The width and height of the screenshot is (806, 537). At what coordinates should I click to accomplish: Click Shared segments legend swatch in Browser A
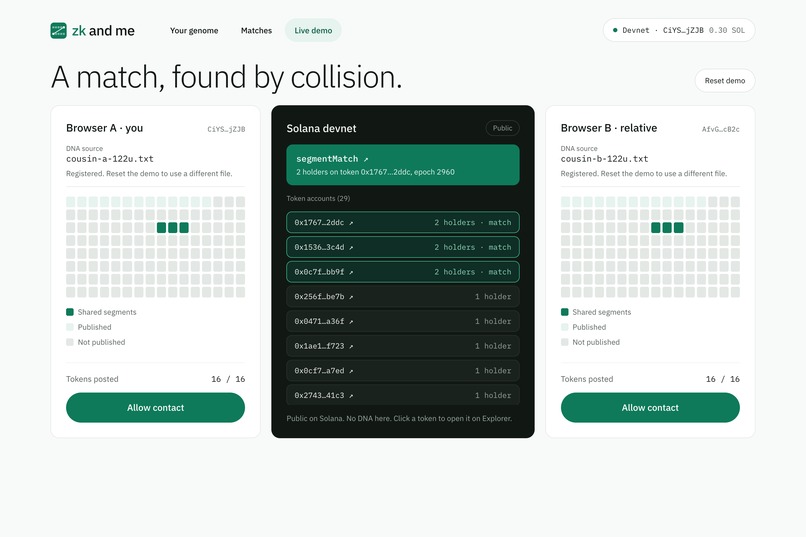pos(70,312)
